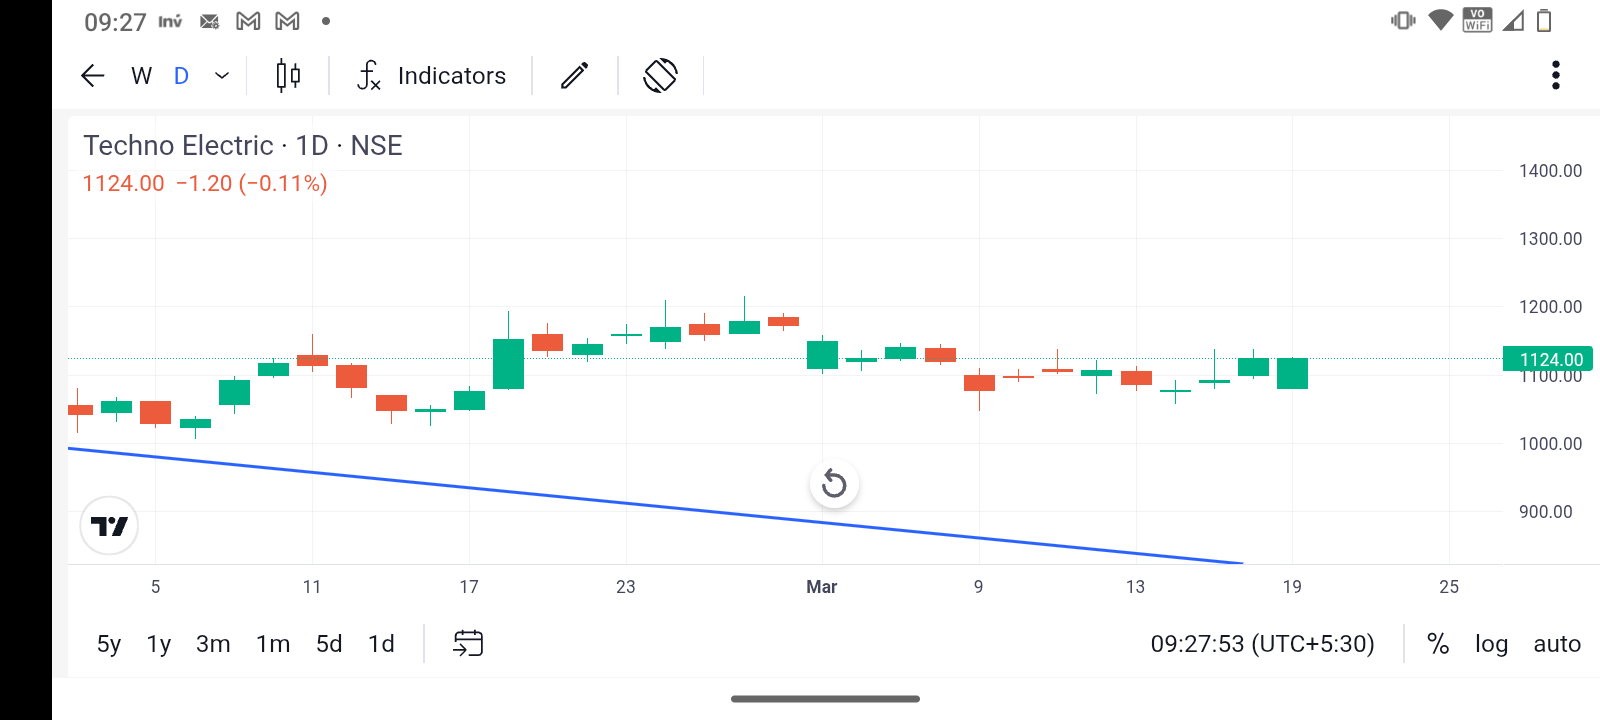This screenshot has width=1600, height=720.
Task: Set the date range to 5y
Action: click(109, 644)
